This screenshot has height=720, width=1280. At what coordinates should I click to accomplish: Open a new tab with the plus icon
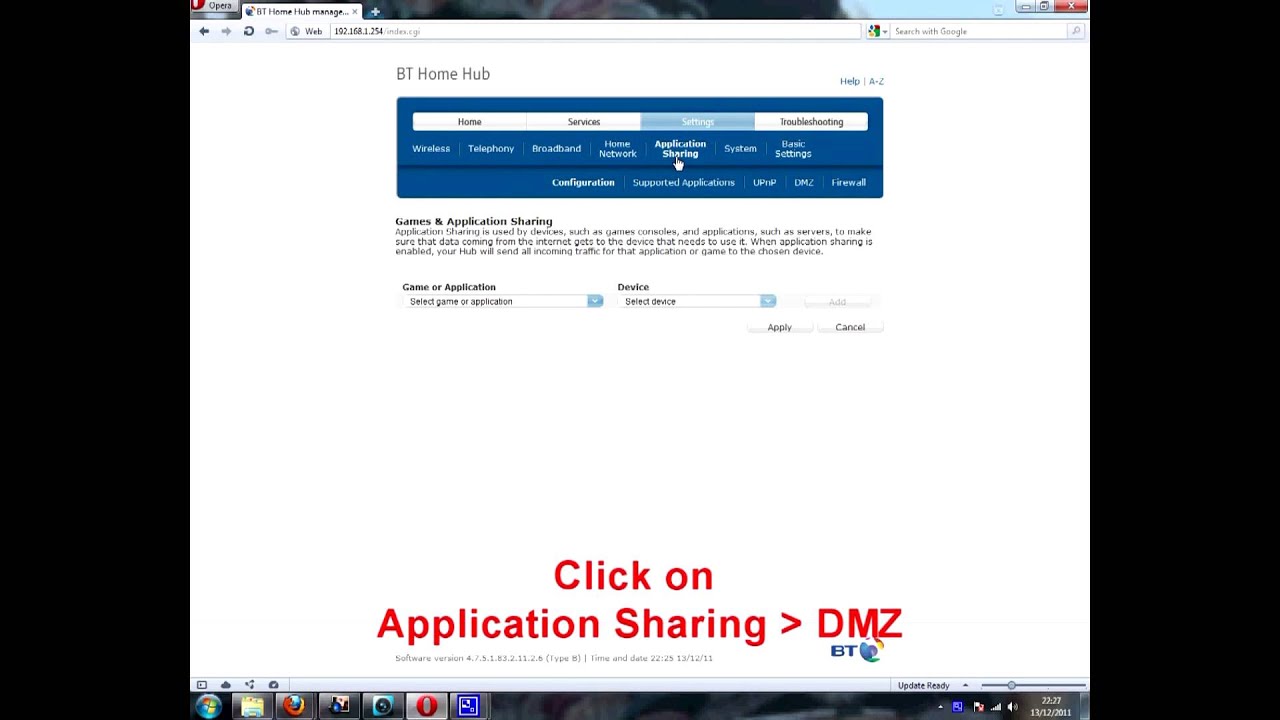[x=375, y=12]
